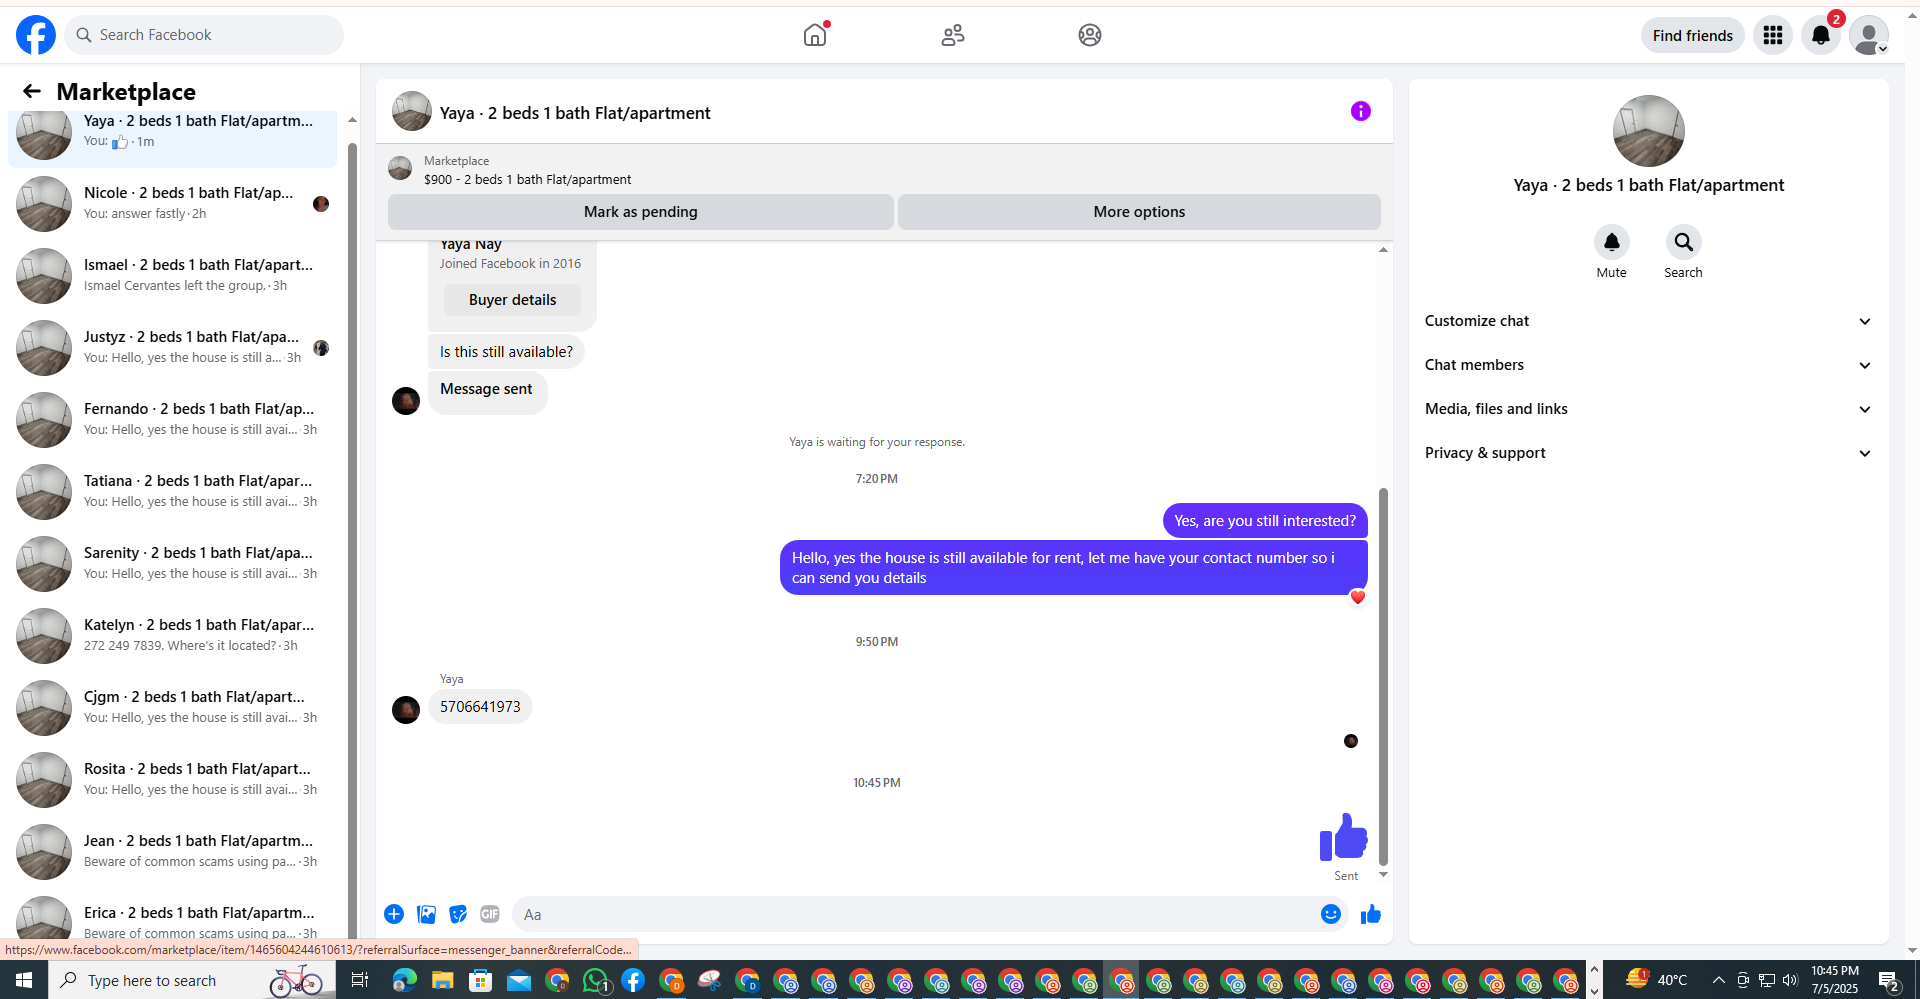Image resolution: width=1920 pixels, height=999 pixels.
Task: Open the apps menu grid icon
Action: point(1773,36)
